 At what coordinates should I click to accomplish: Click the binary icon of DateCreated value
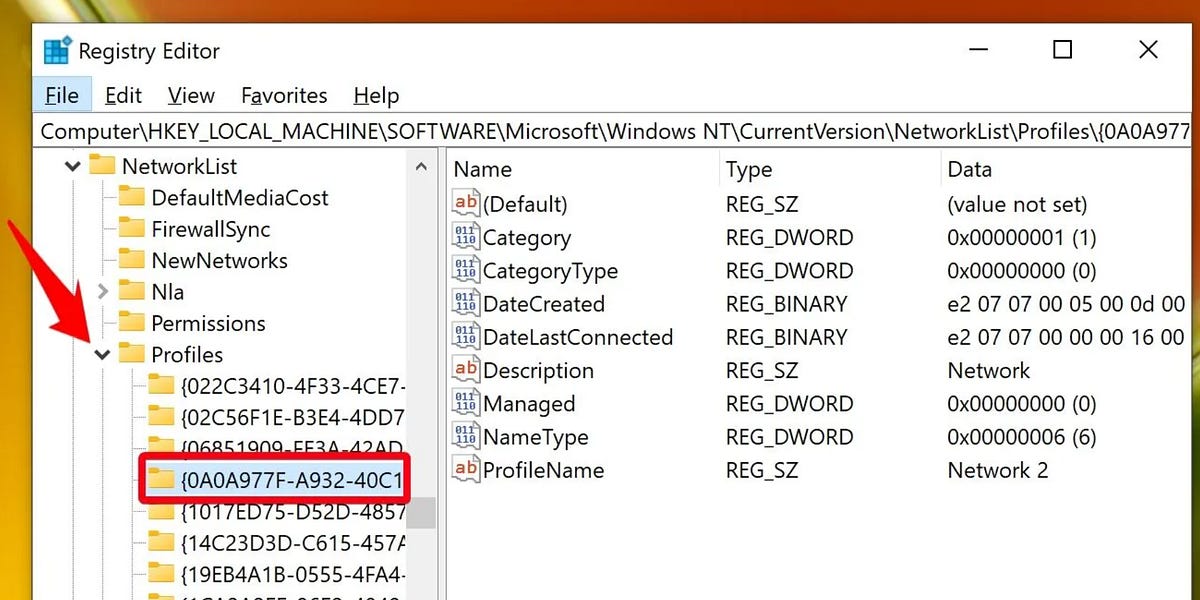466,303
